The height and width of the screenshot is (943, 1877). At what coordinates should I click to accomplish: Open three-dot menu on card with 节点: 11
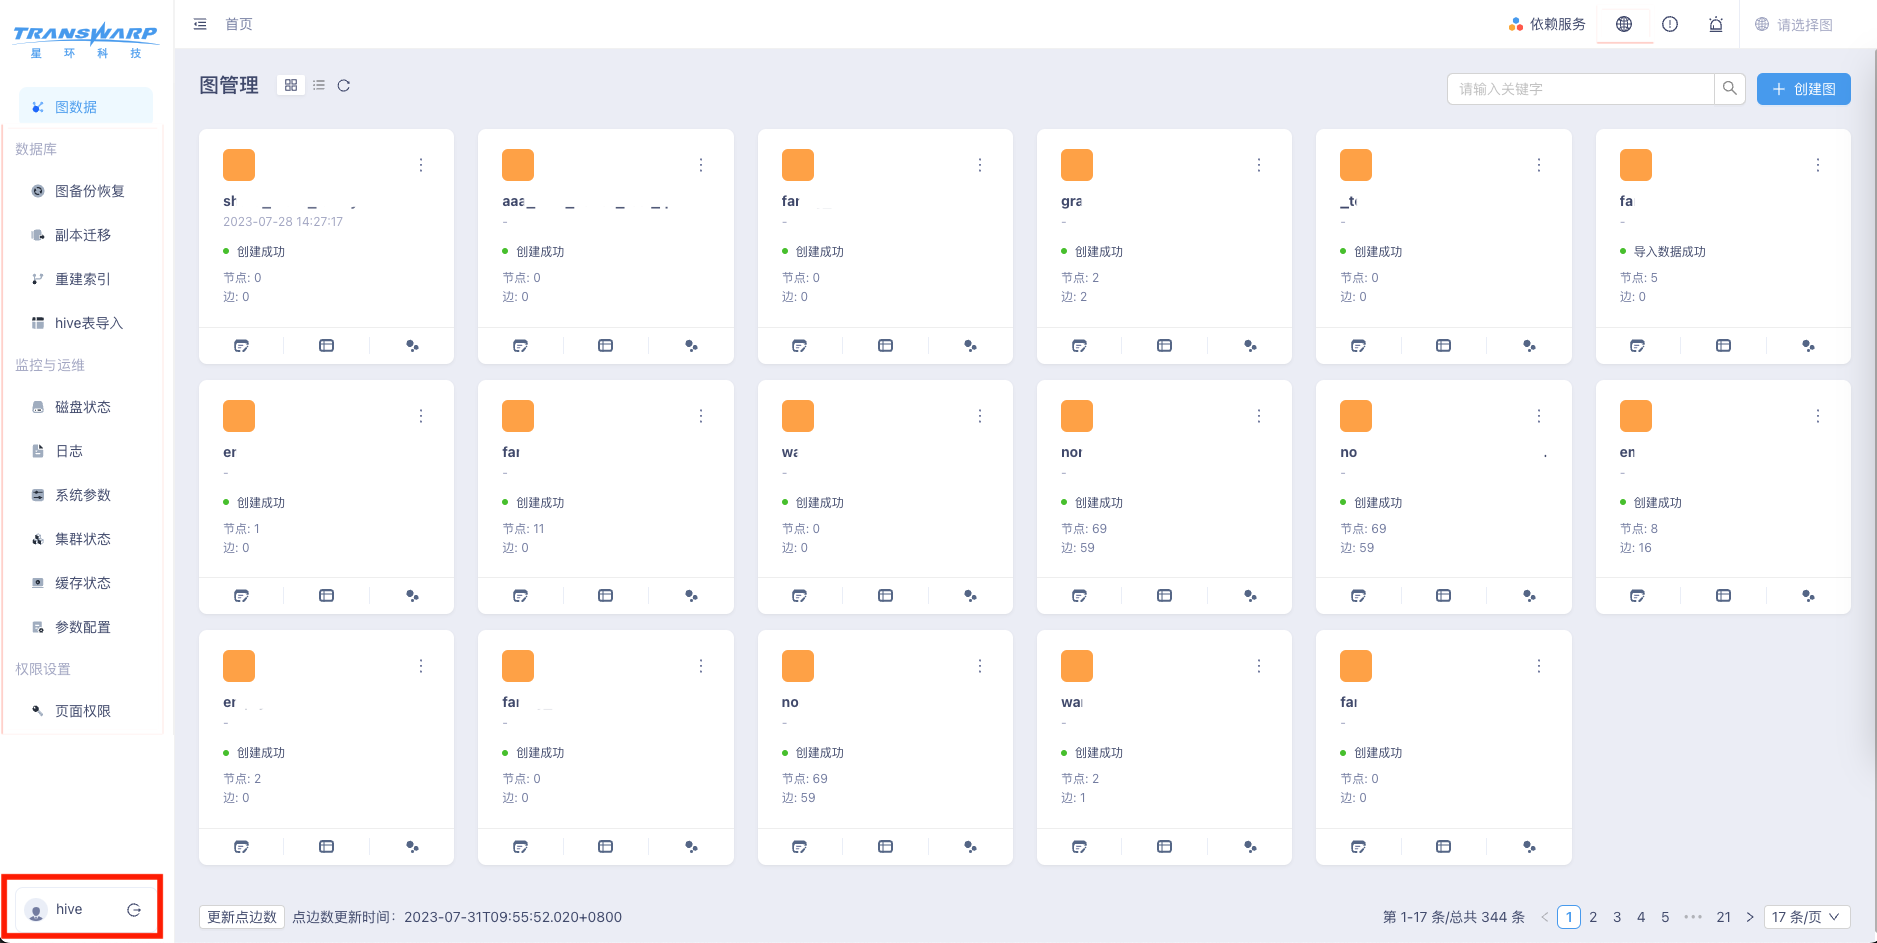[x=701, y=416]
